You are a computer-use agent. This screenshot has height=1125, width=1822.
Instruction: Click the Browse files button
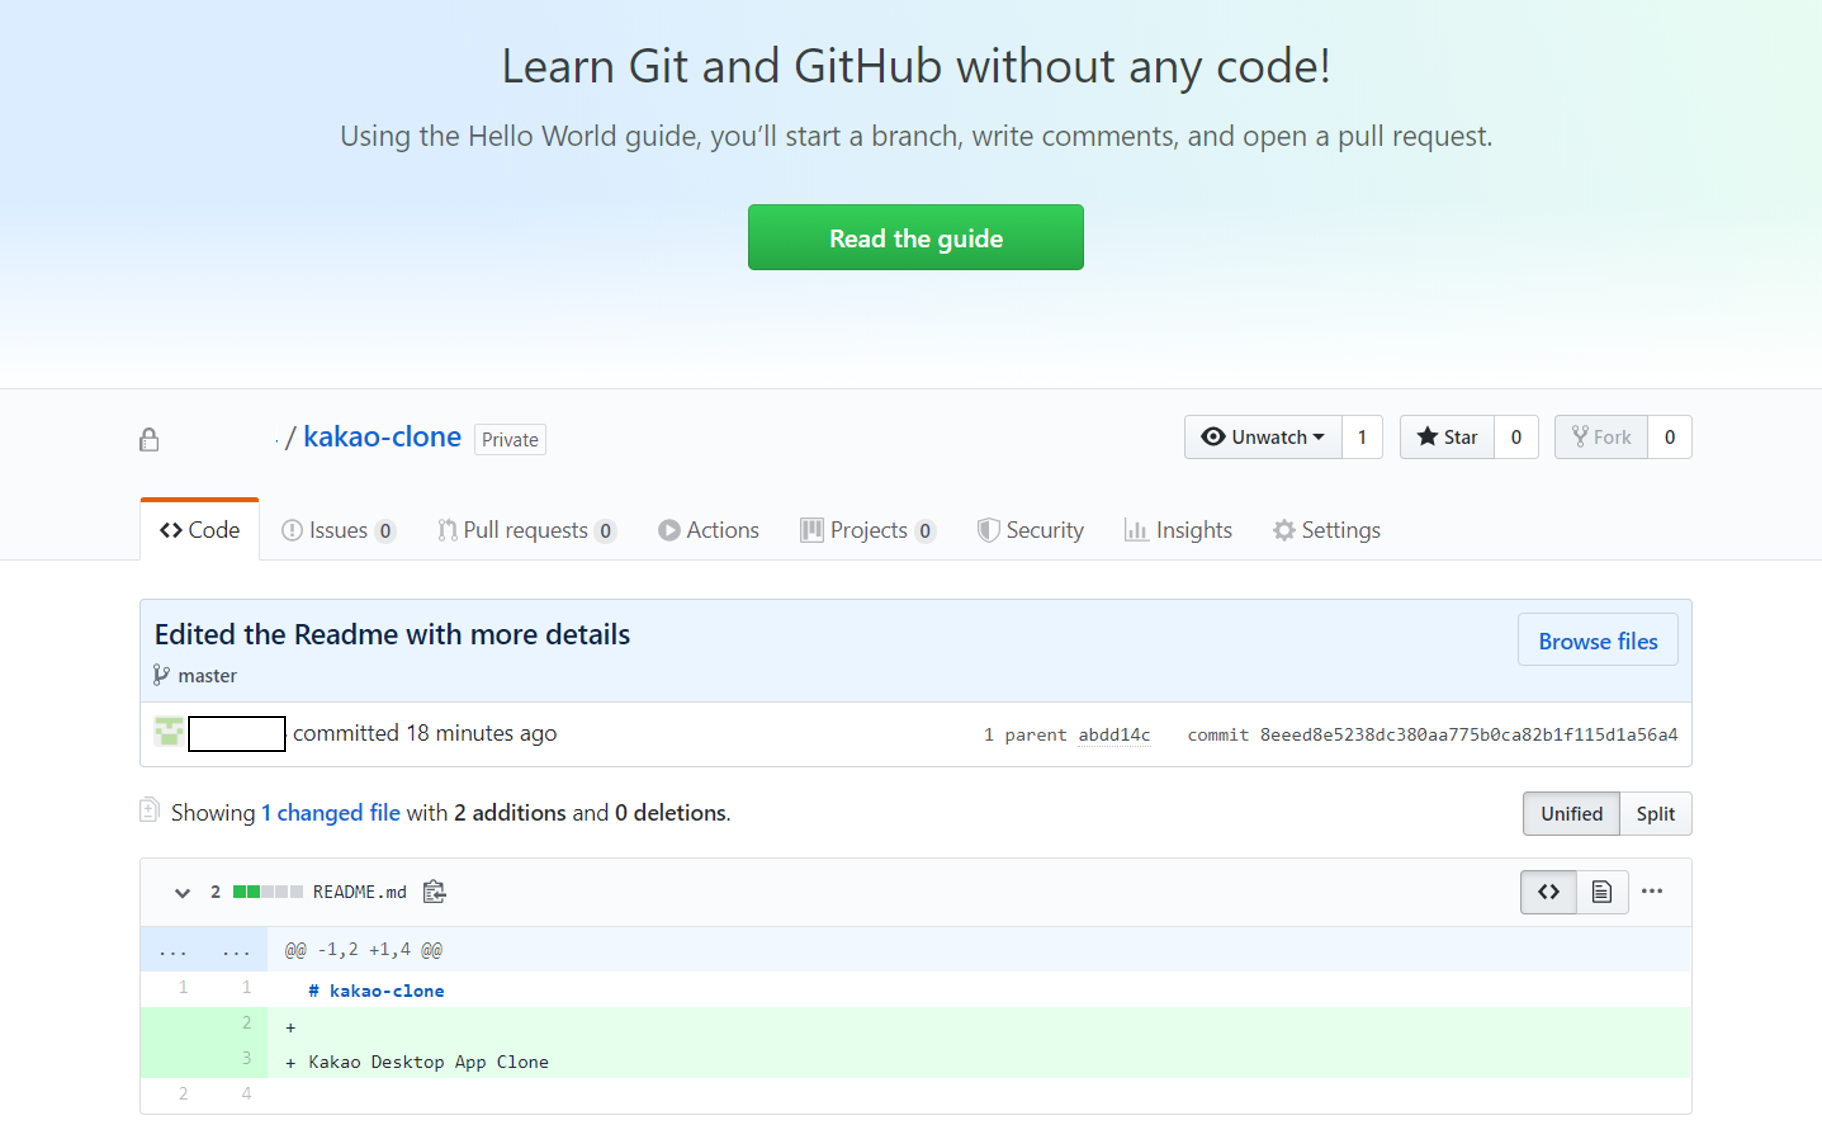tap(1597, 641)
